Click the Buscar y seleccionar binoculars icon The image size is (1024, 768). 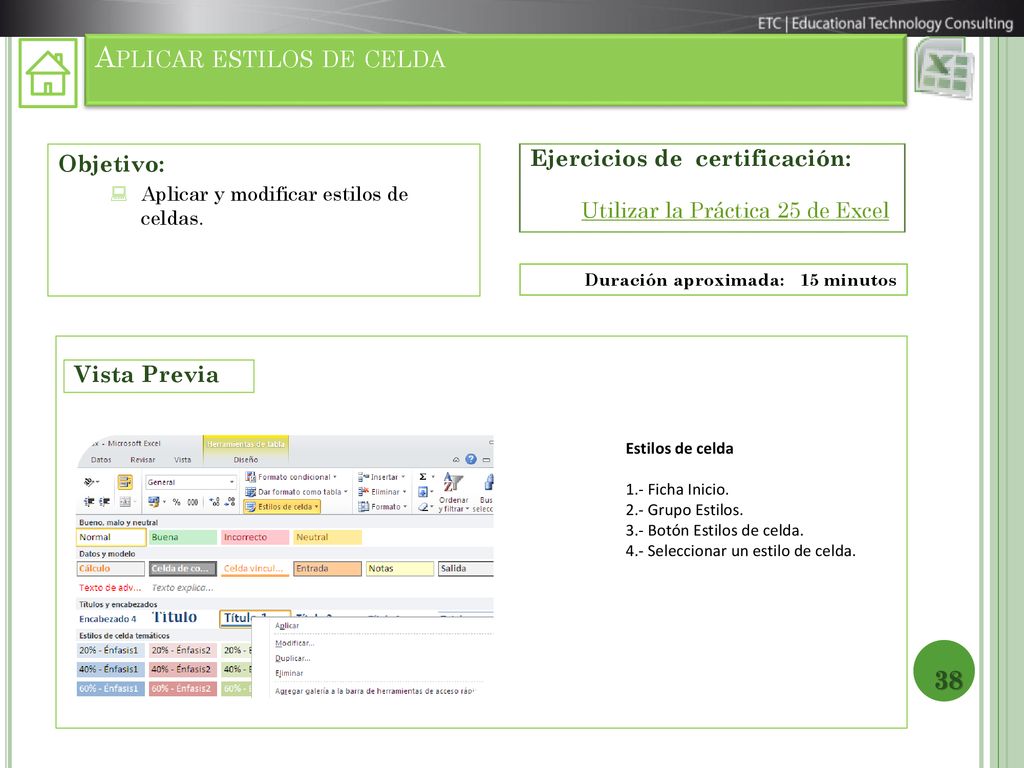coord(485,492)
